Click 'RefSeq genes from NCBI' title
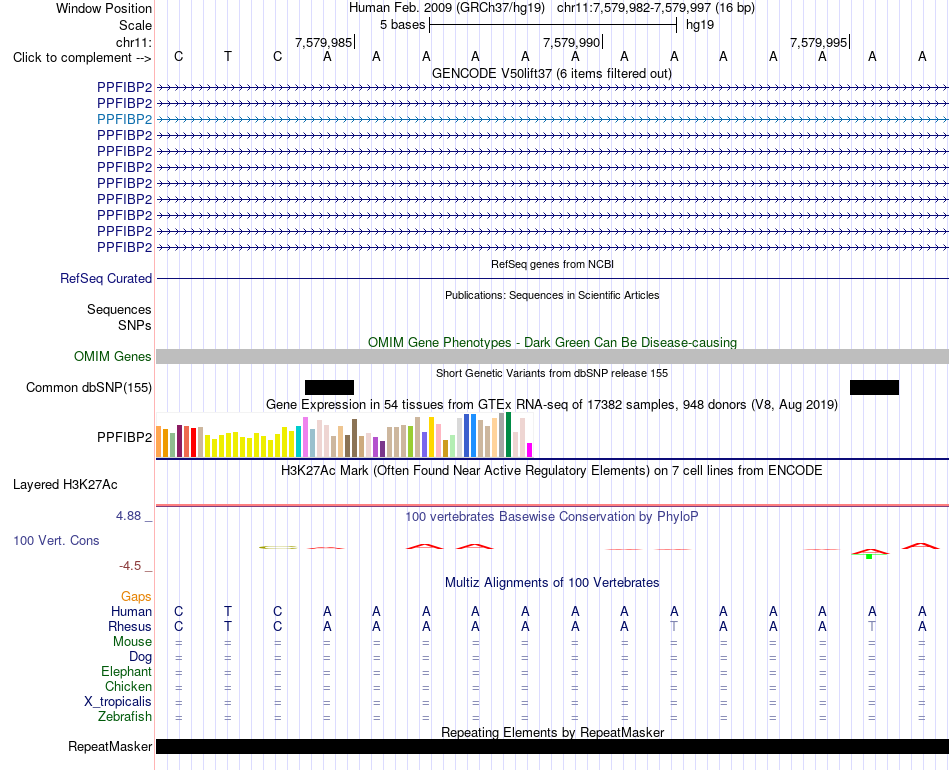 pos(552,264)
